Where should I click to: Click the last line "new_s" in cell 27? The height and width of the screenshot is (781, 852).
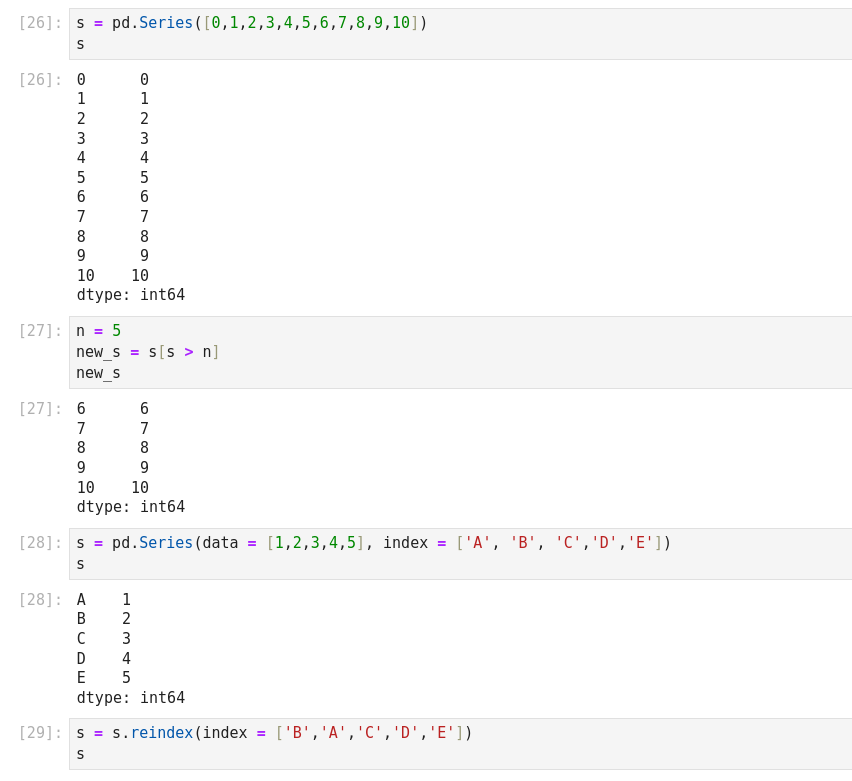click(x=98, y=373)
